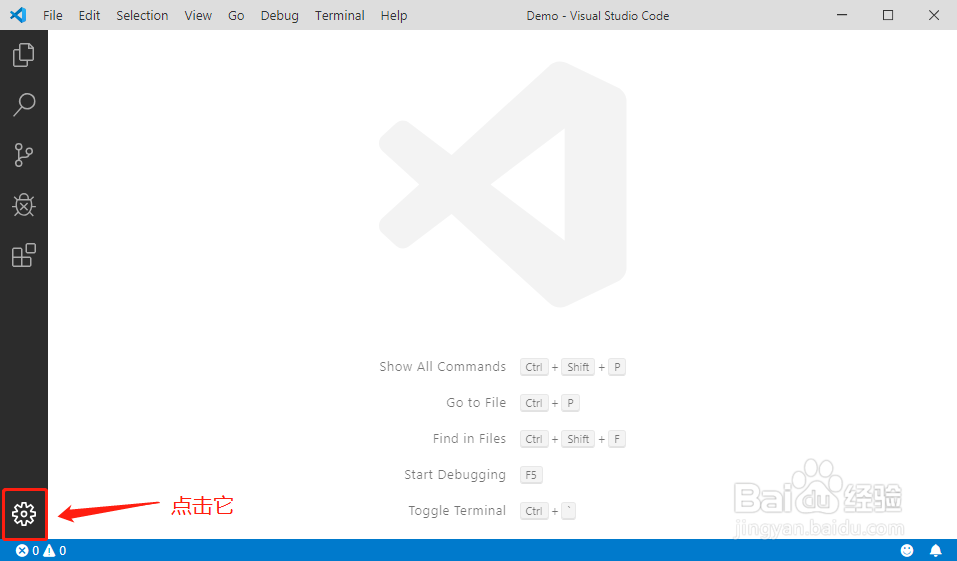
Task: Click the 'Find in Files' text
Action: (469, 439)
